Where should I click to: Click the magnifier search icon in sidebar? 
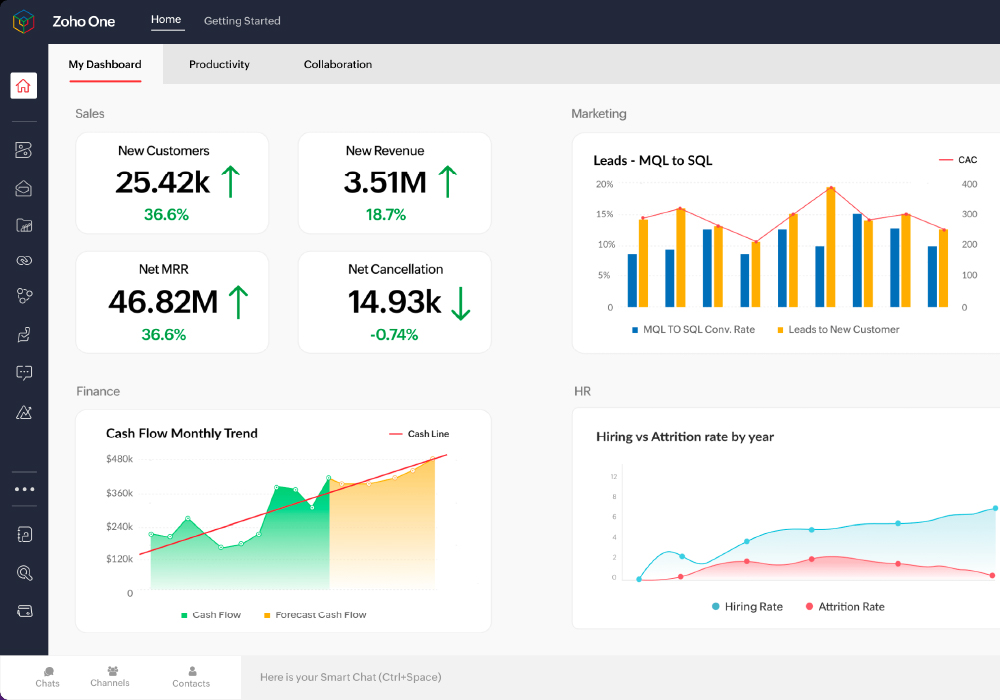point(24,573)
